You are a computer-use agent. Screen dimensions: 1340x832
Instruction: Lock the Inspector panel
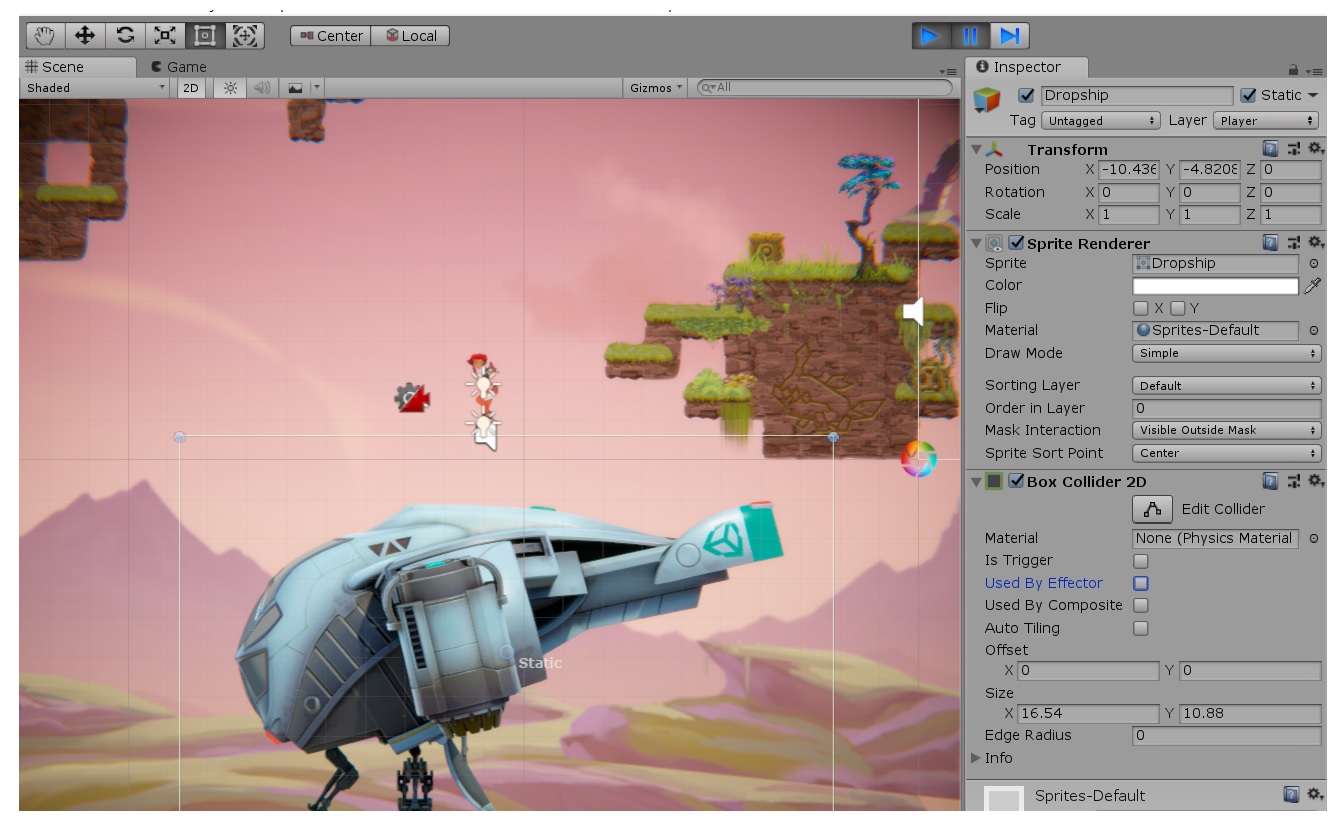pyautogui.click(x=1293, y=70)
